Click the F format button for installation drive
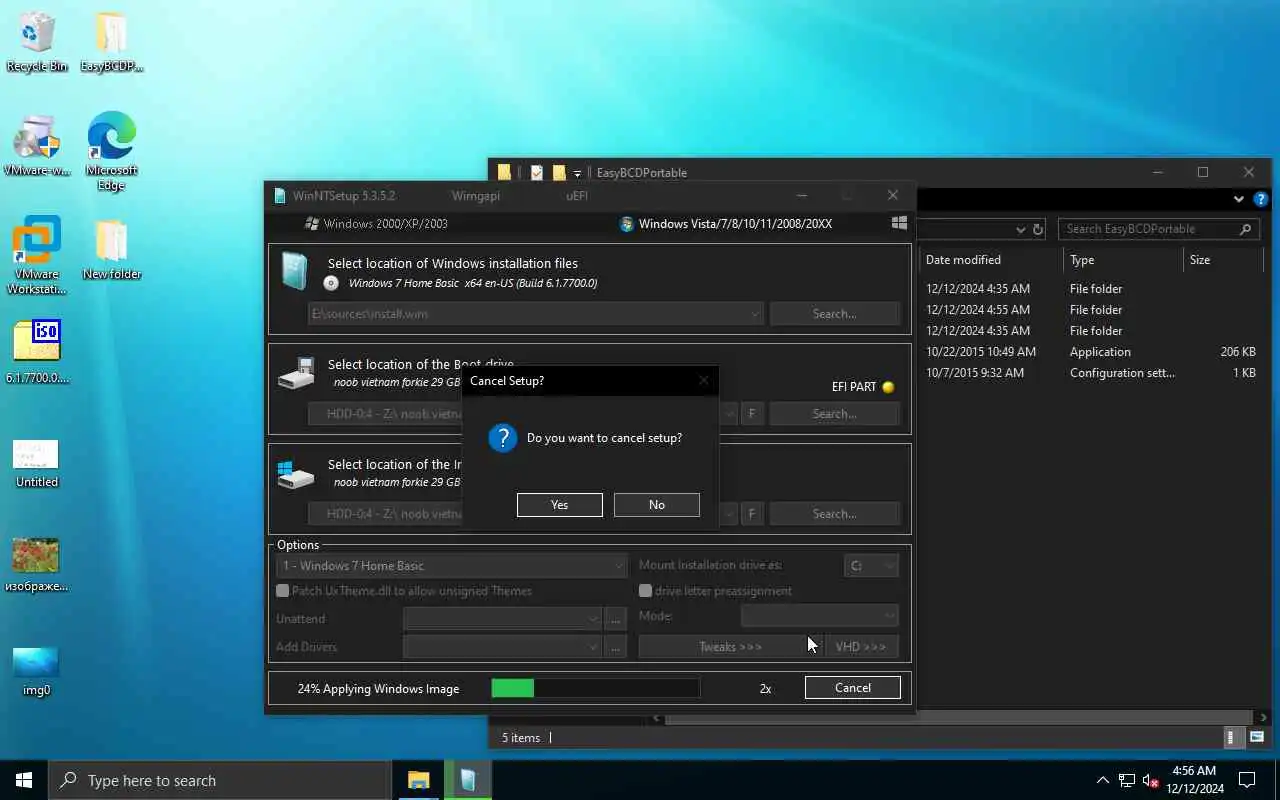 pos(752,514)
